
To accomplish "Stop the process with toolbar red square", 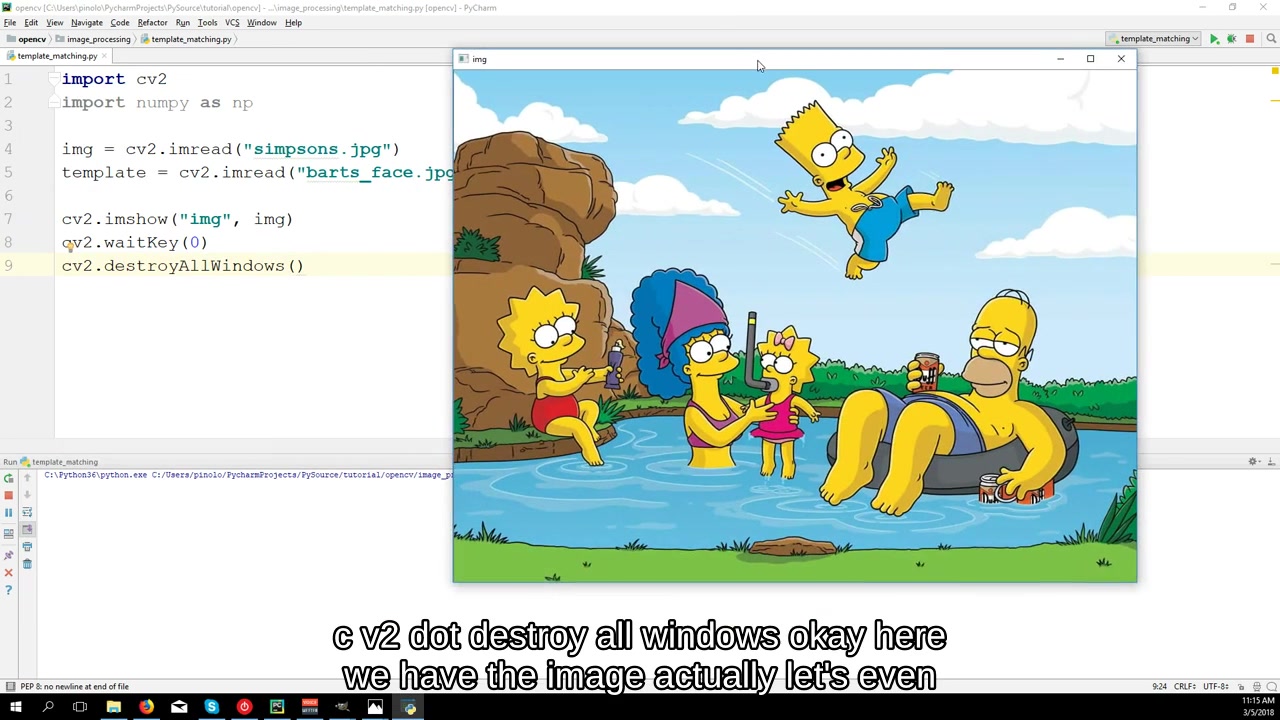I will [x=1250, y=39].
